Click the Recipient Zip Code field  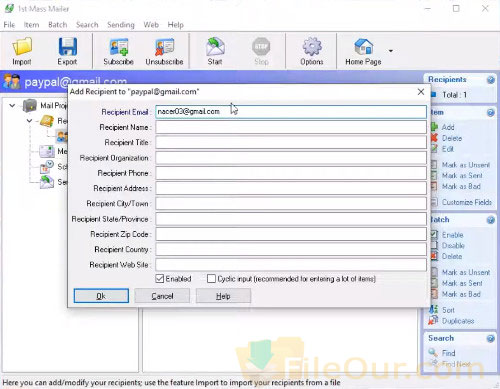click(x=291, y=234)
